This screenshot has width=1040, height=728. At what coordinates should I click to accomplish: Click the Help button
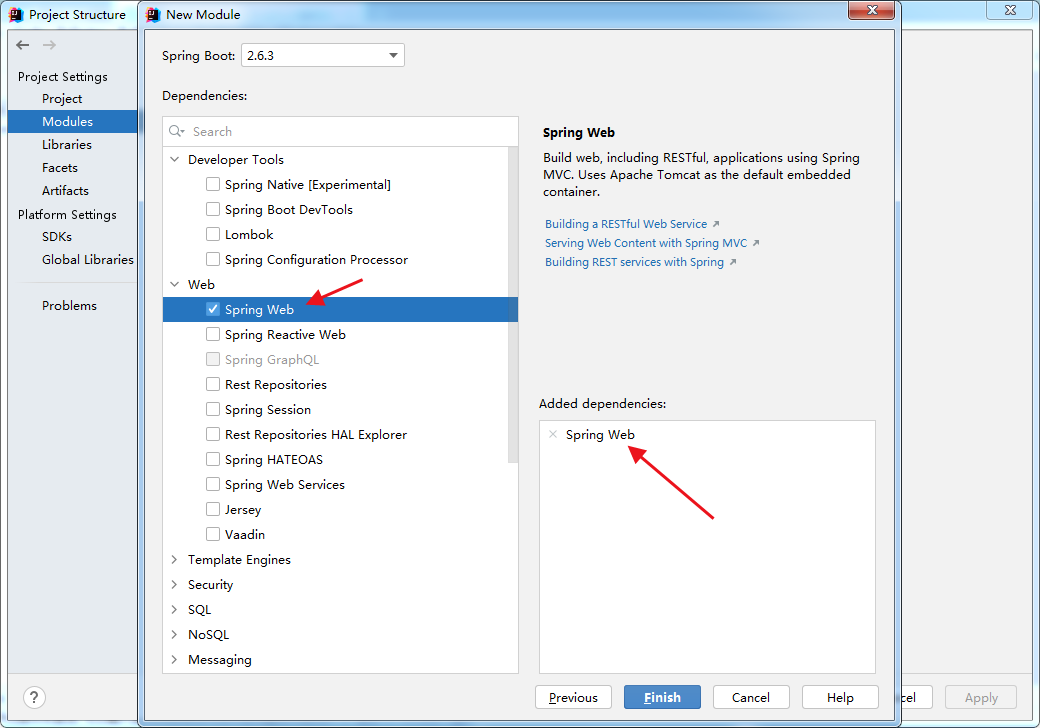pyautogui.click(x=840, y=697)
